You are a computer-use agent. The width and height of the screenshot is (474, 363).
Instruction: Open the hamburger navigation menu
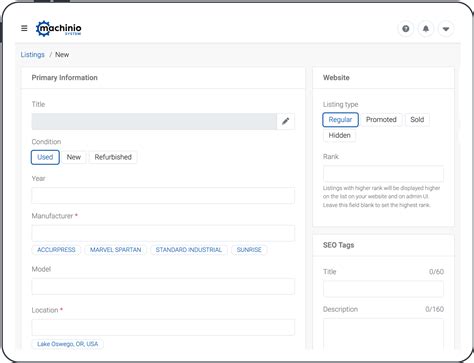[x=24, y=28]
